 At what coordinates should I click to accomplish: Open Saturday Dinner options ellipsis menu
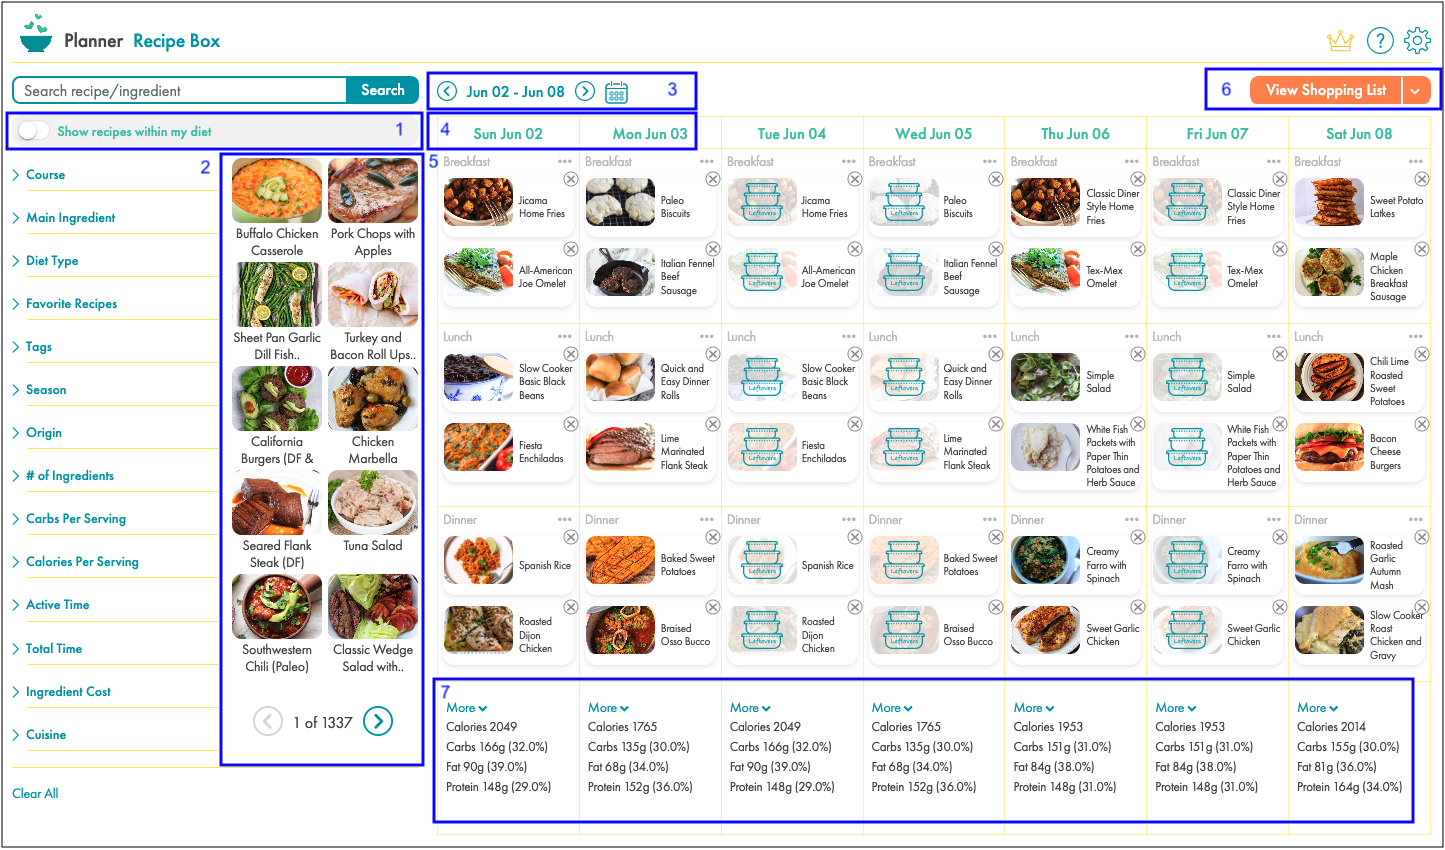click(1416, 520)
